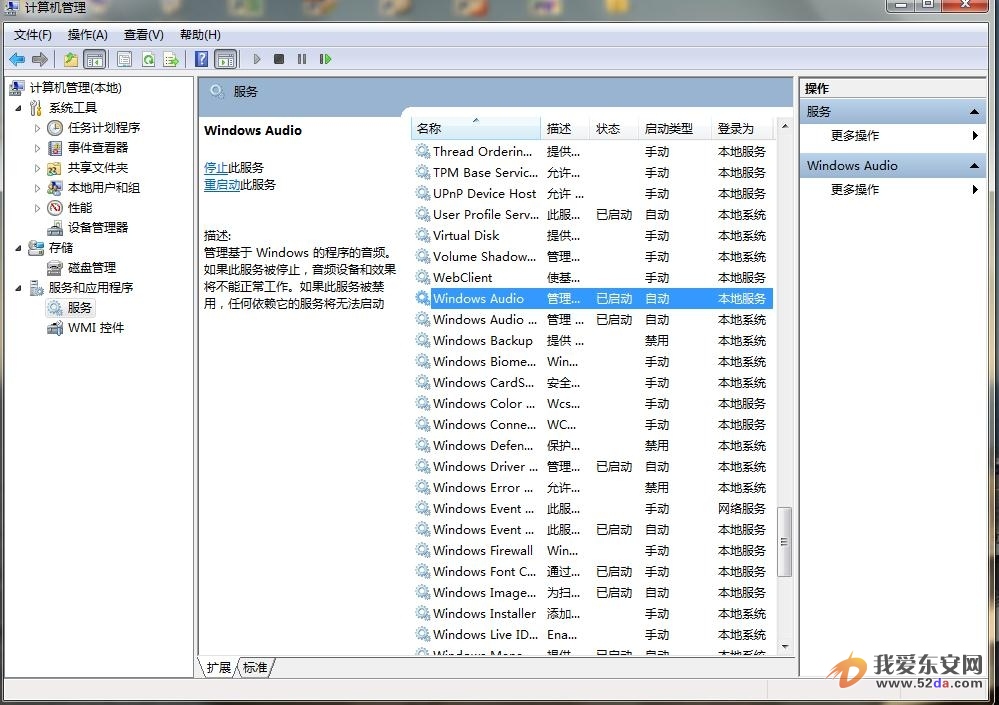
Task: Open 磁盘管理 in the tree
Action: [92, 267]
